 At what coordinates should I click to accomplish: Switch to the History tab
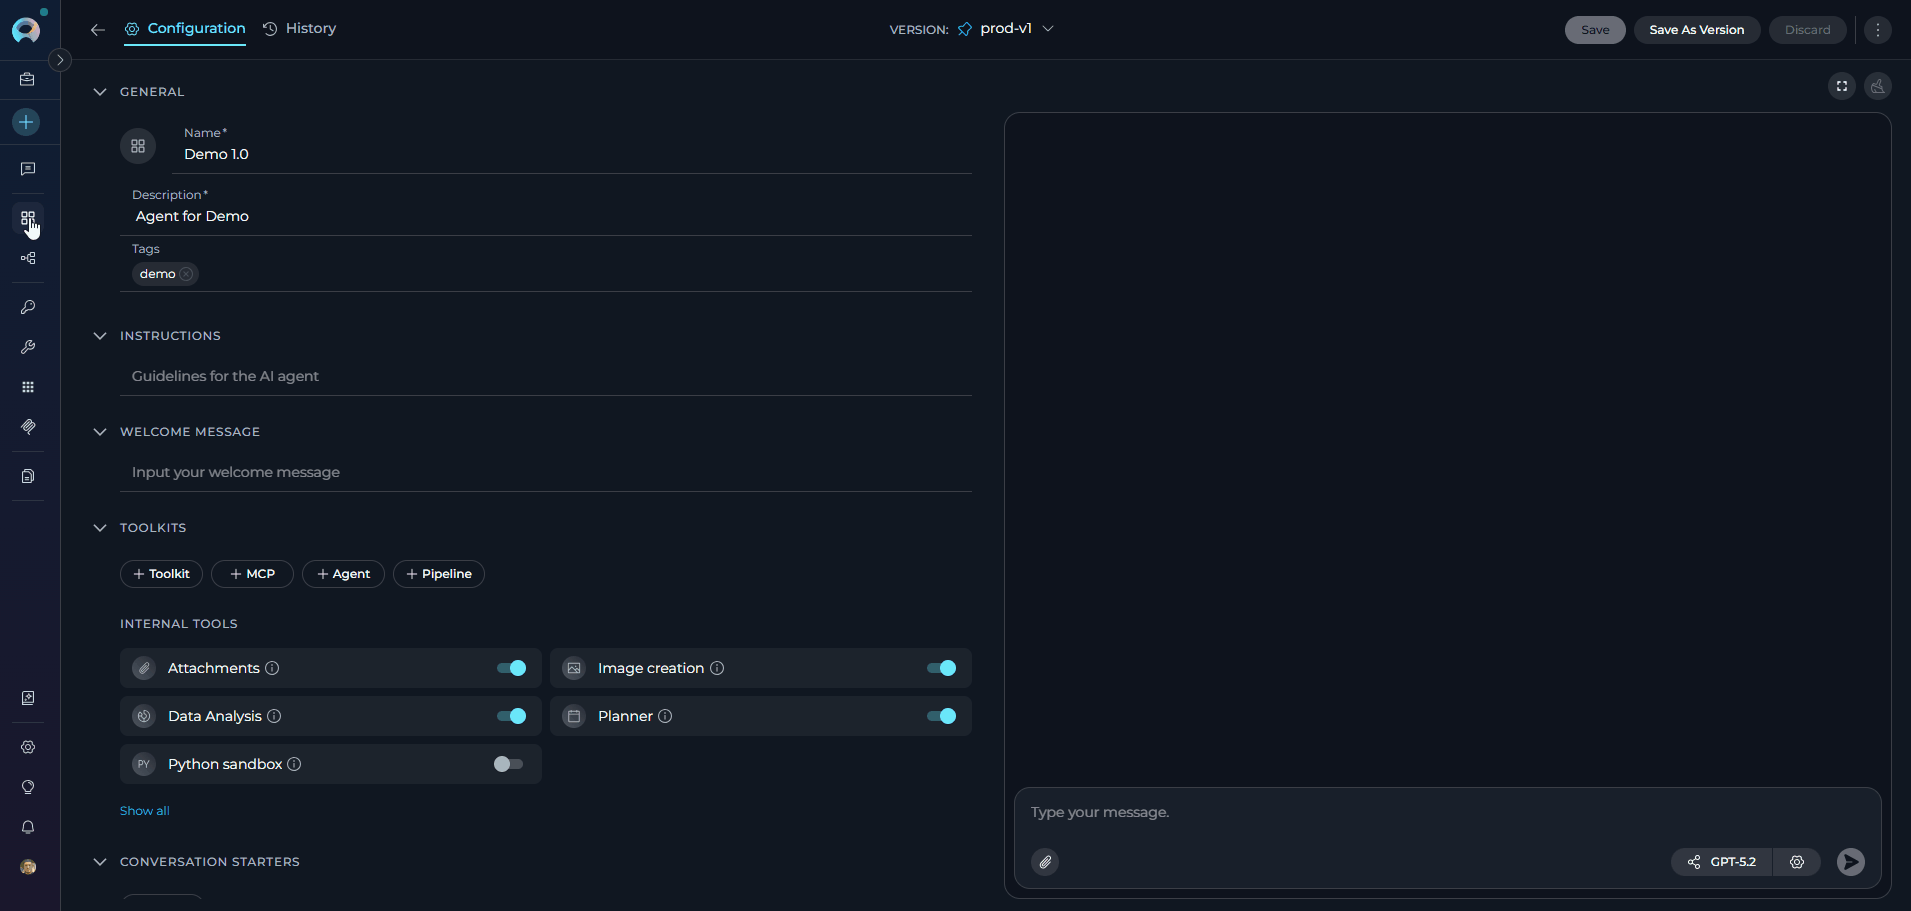[299, 28]
